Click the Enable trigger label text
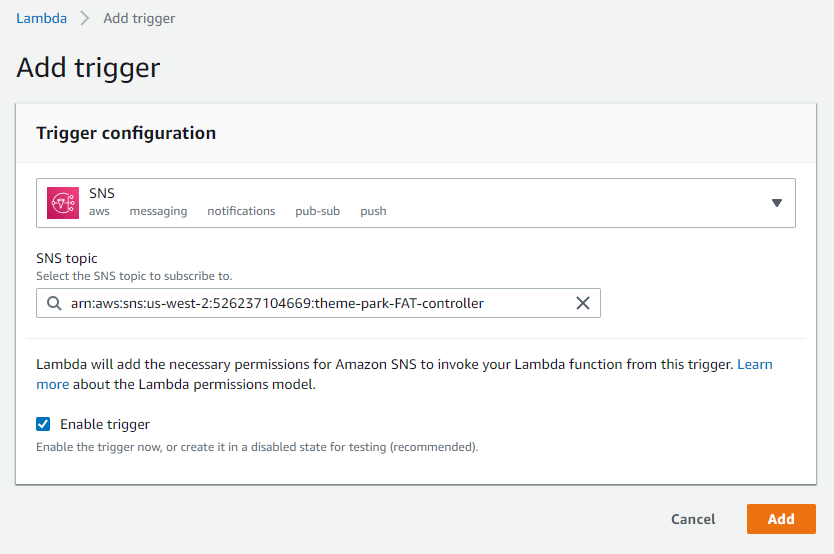Screen dimensions: 834x554 (x=105, y=424)
